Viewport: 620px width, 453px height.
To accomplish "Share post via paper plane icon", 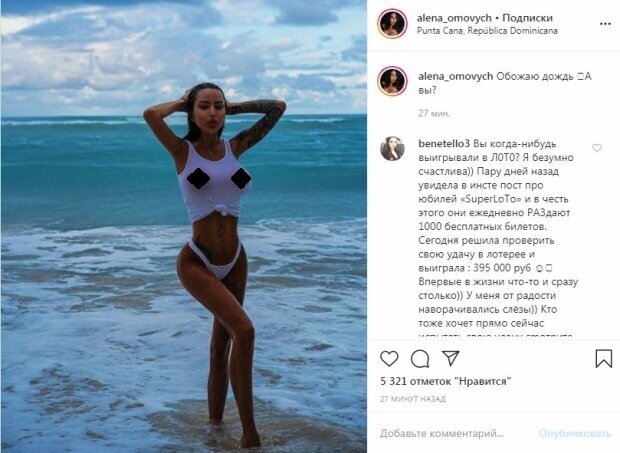I will (x=450, y=358).
